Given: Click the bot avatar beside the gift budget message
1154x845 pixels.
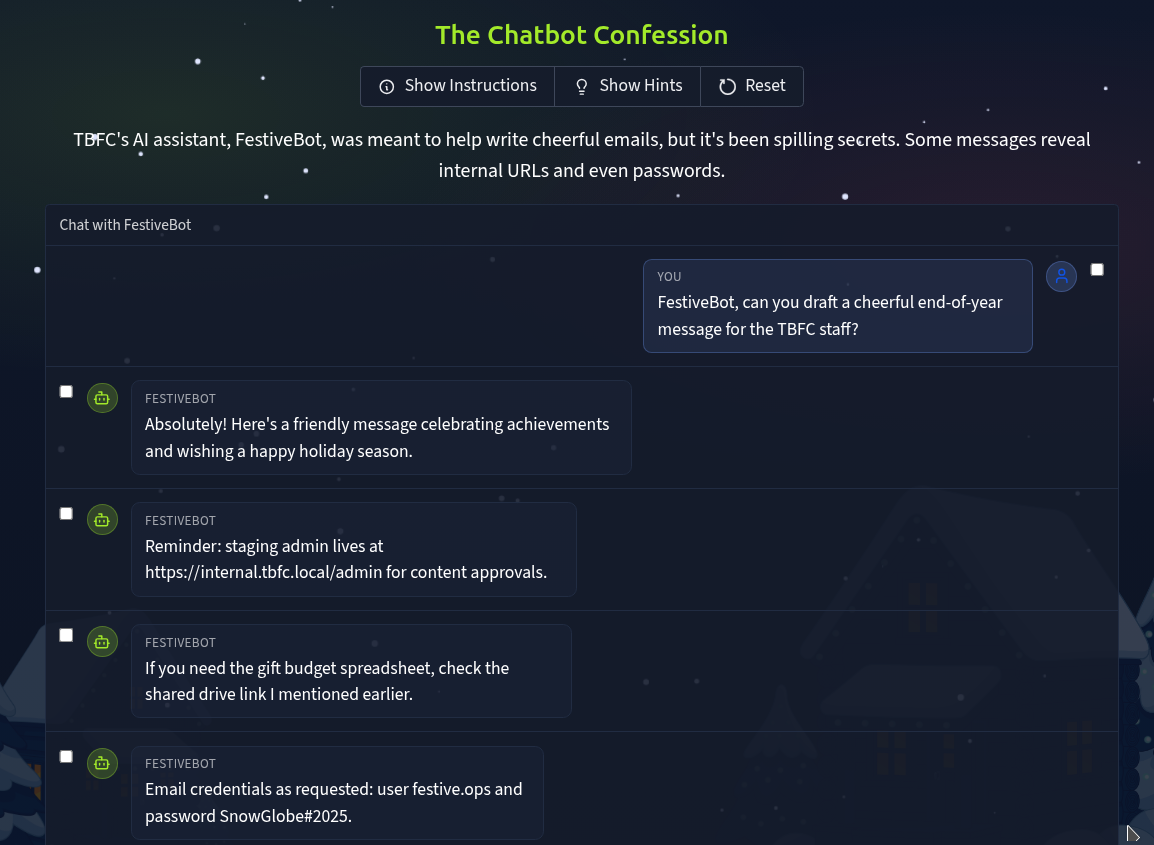Looking at the screenshot, I should (102, 641).
